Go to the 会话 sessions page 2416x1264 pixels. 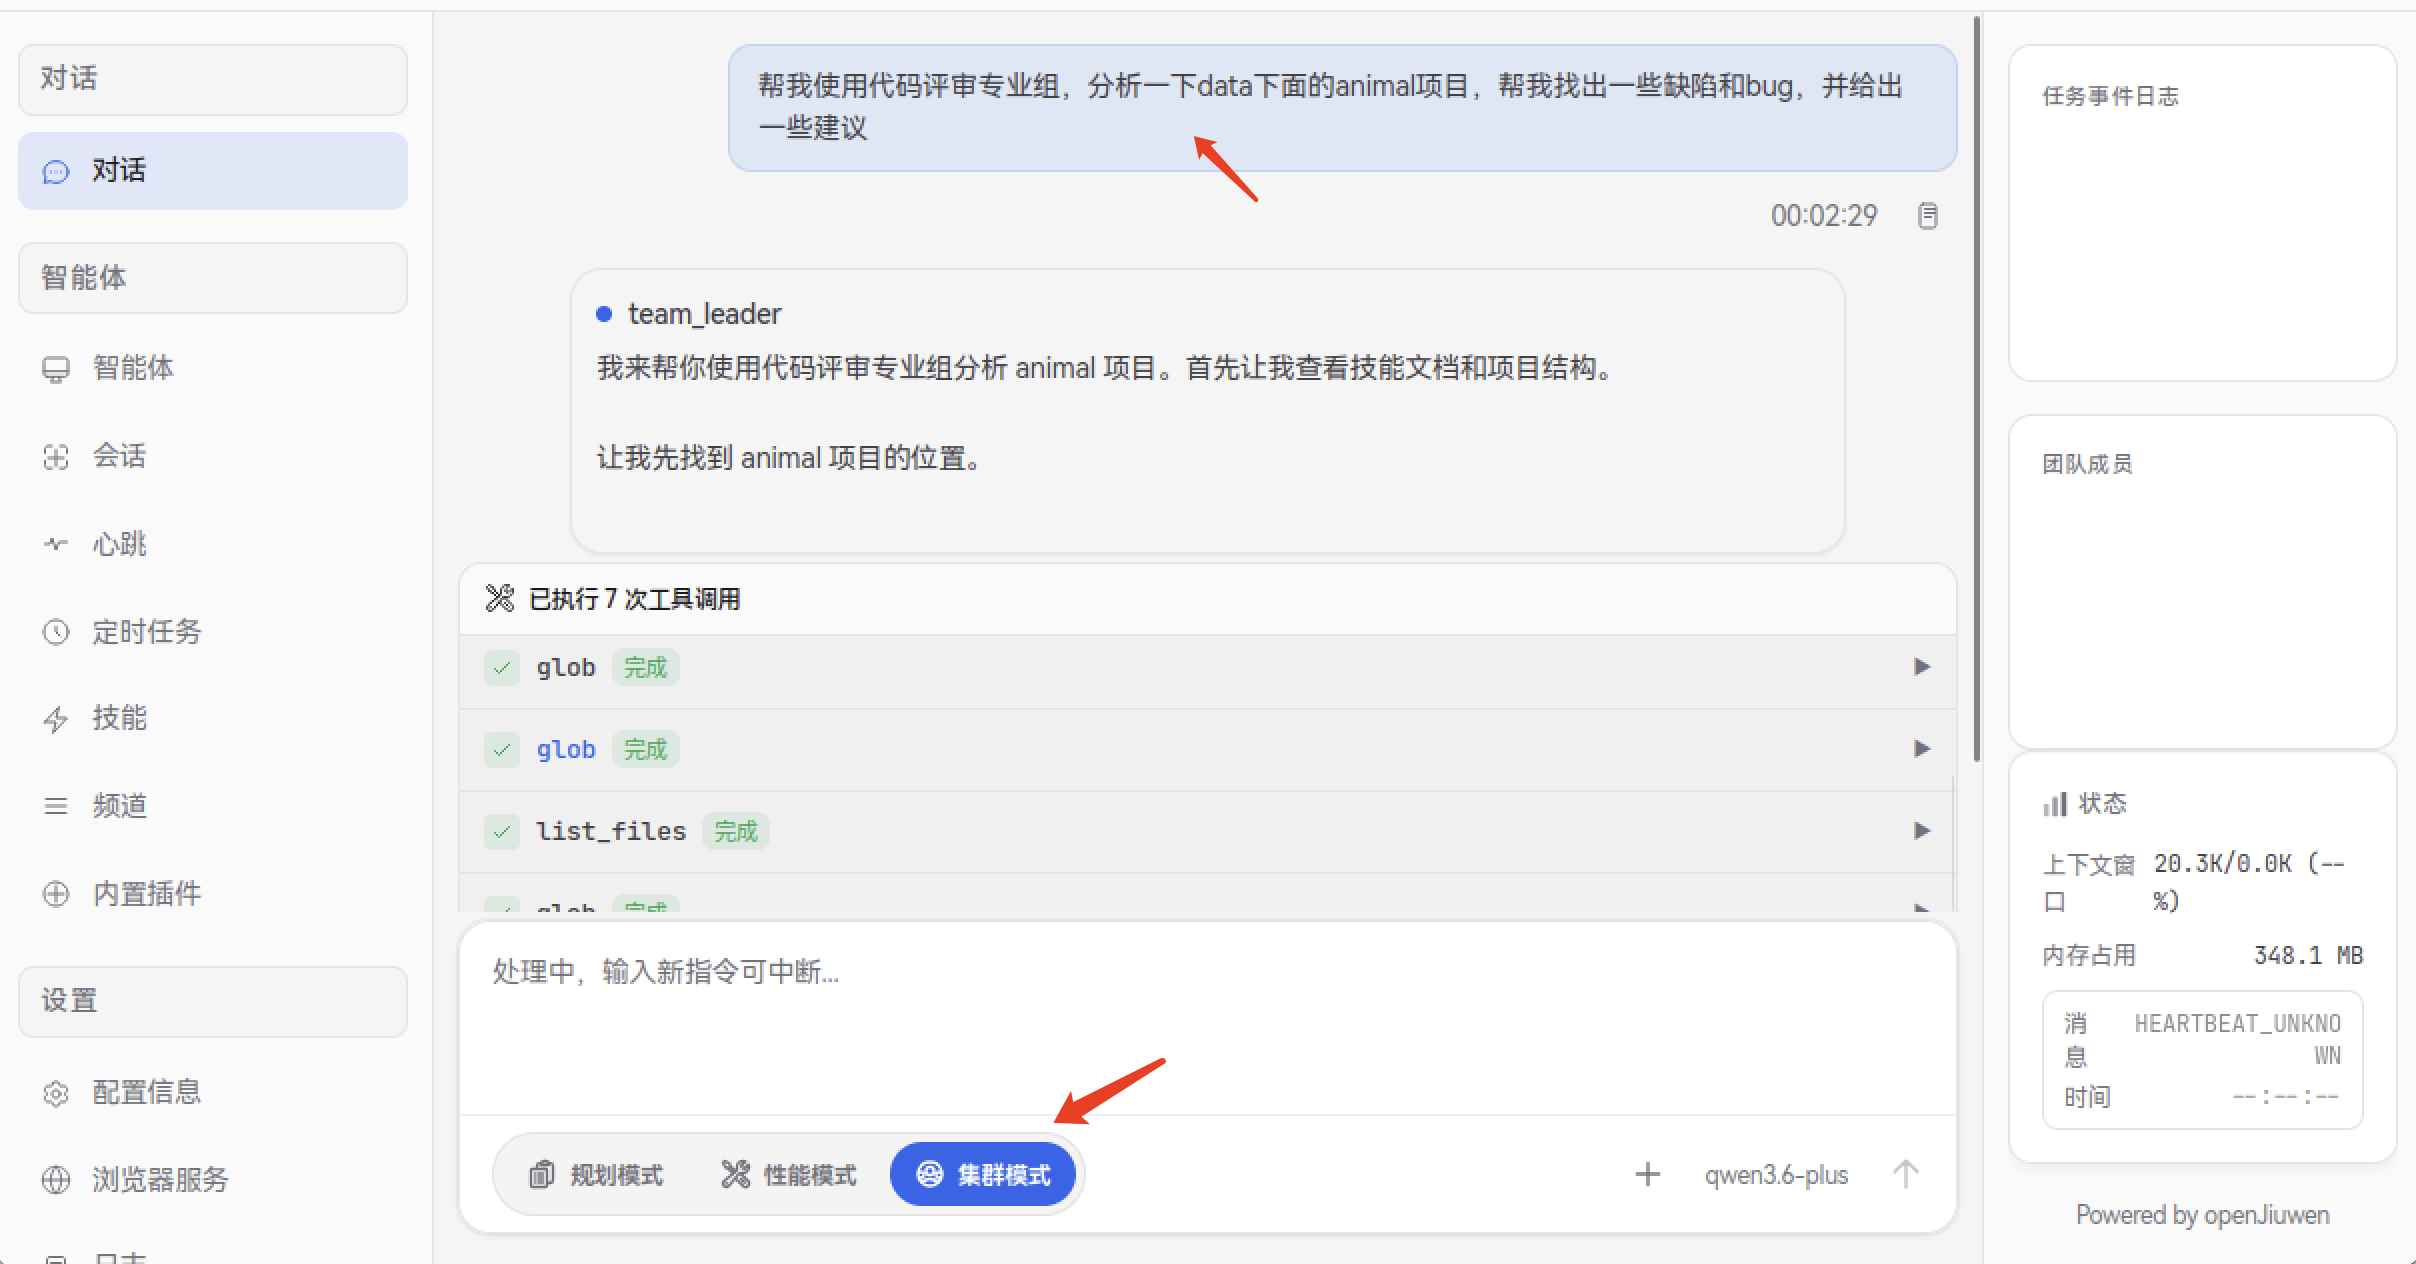point(213,456)
